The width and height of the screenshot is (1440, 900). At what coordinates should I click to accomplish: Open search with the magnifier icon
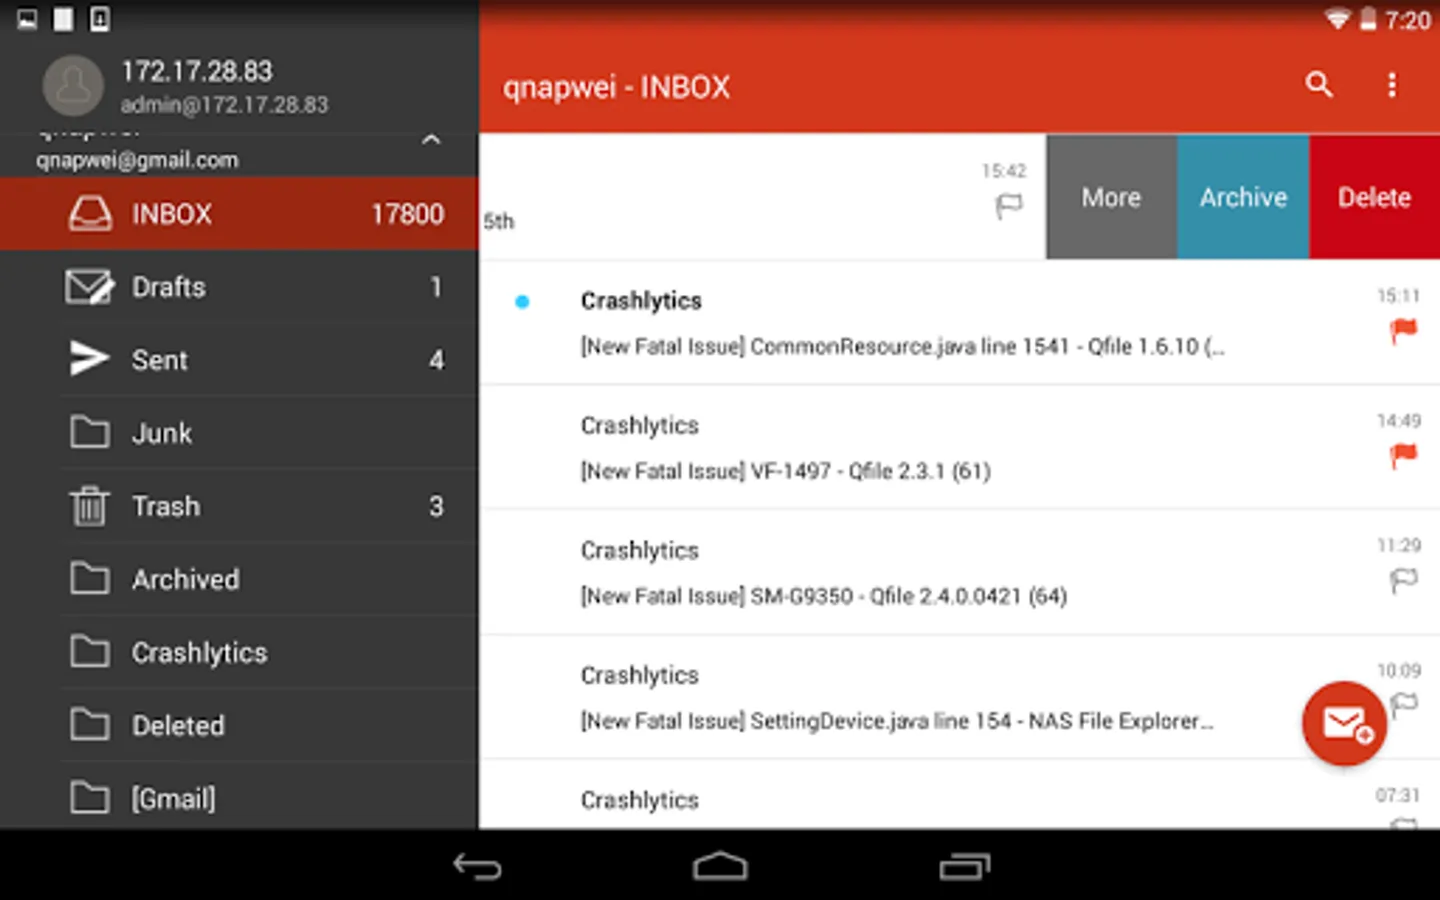[1319, 85]
